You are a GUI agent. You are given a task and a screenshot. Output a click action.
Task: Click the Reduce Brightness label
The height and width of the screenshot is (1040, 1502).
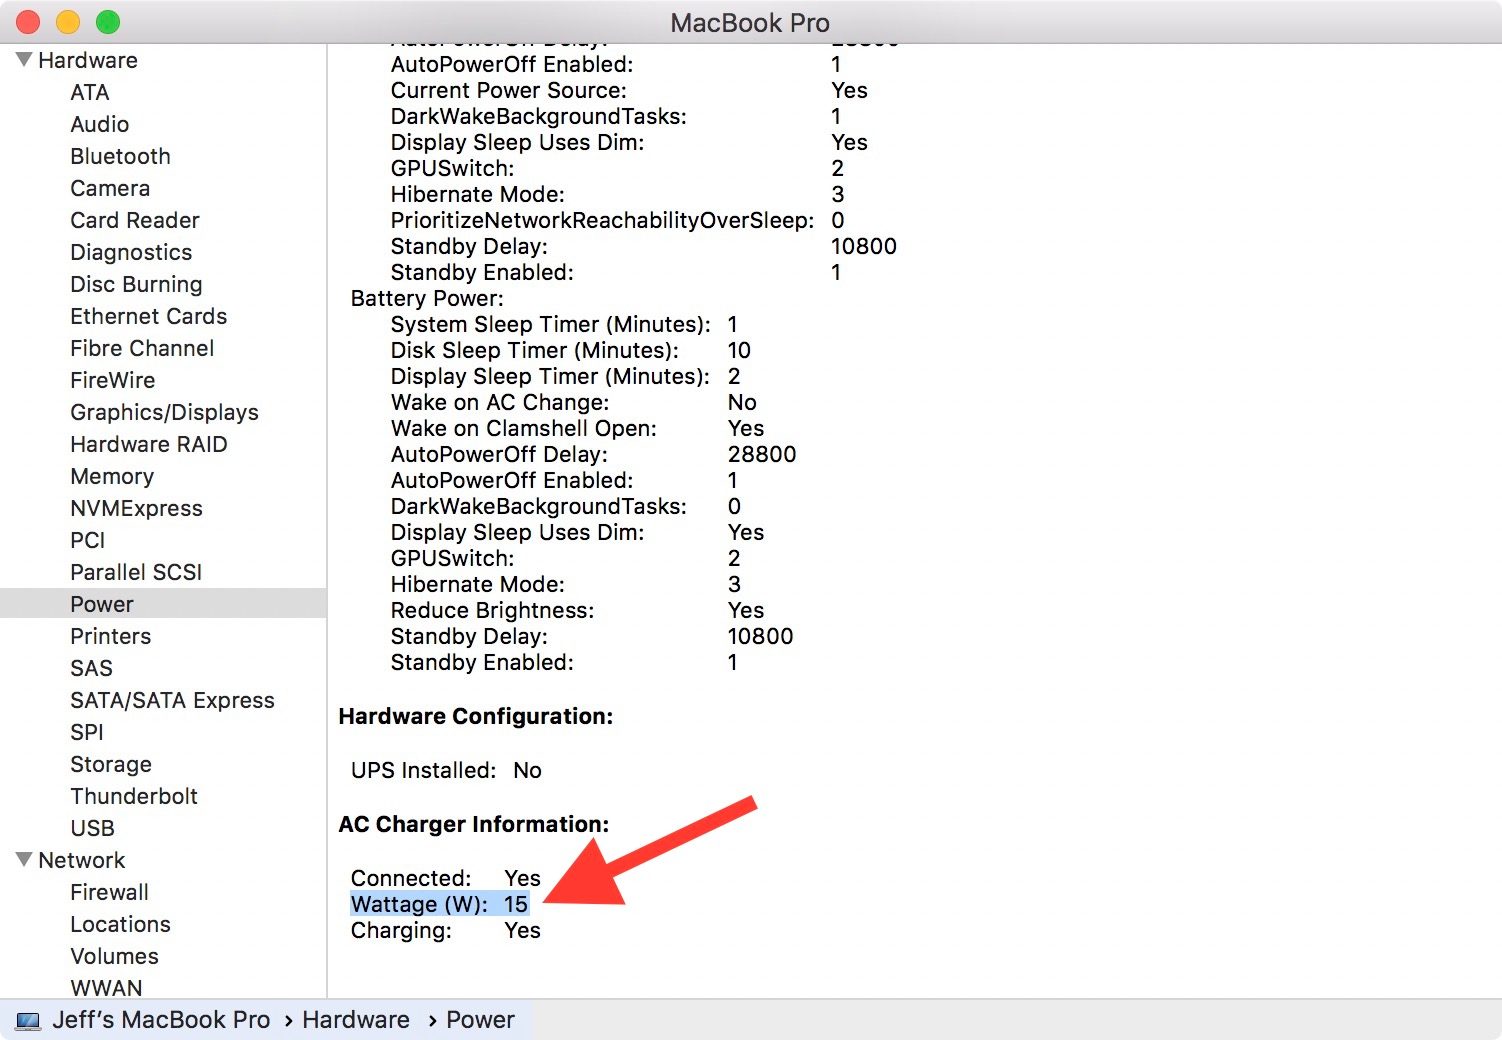[492, 610]
